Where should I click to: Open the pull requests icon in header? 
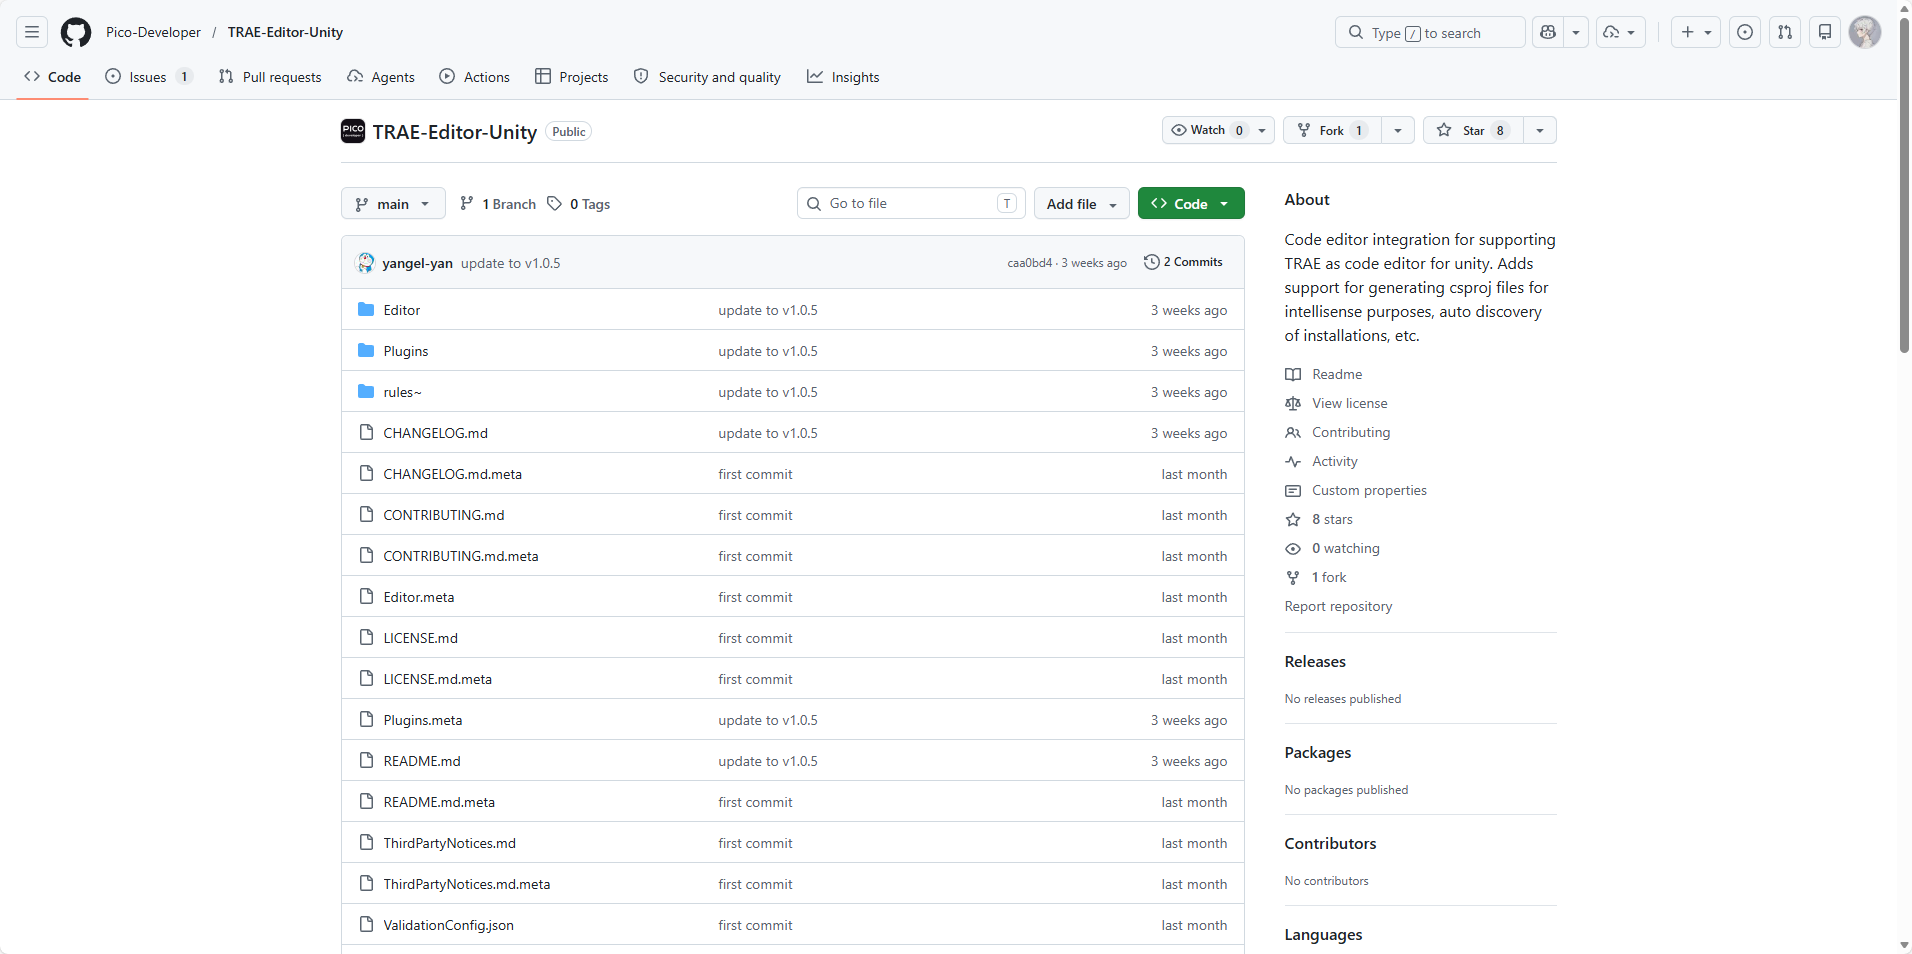point(1785,32)
